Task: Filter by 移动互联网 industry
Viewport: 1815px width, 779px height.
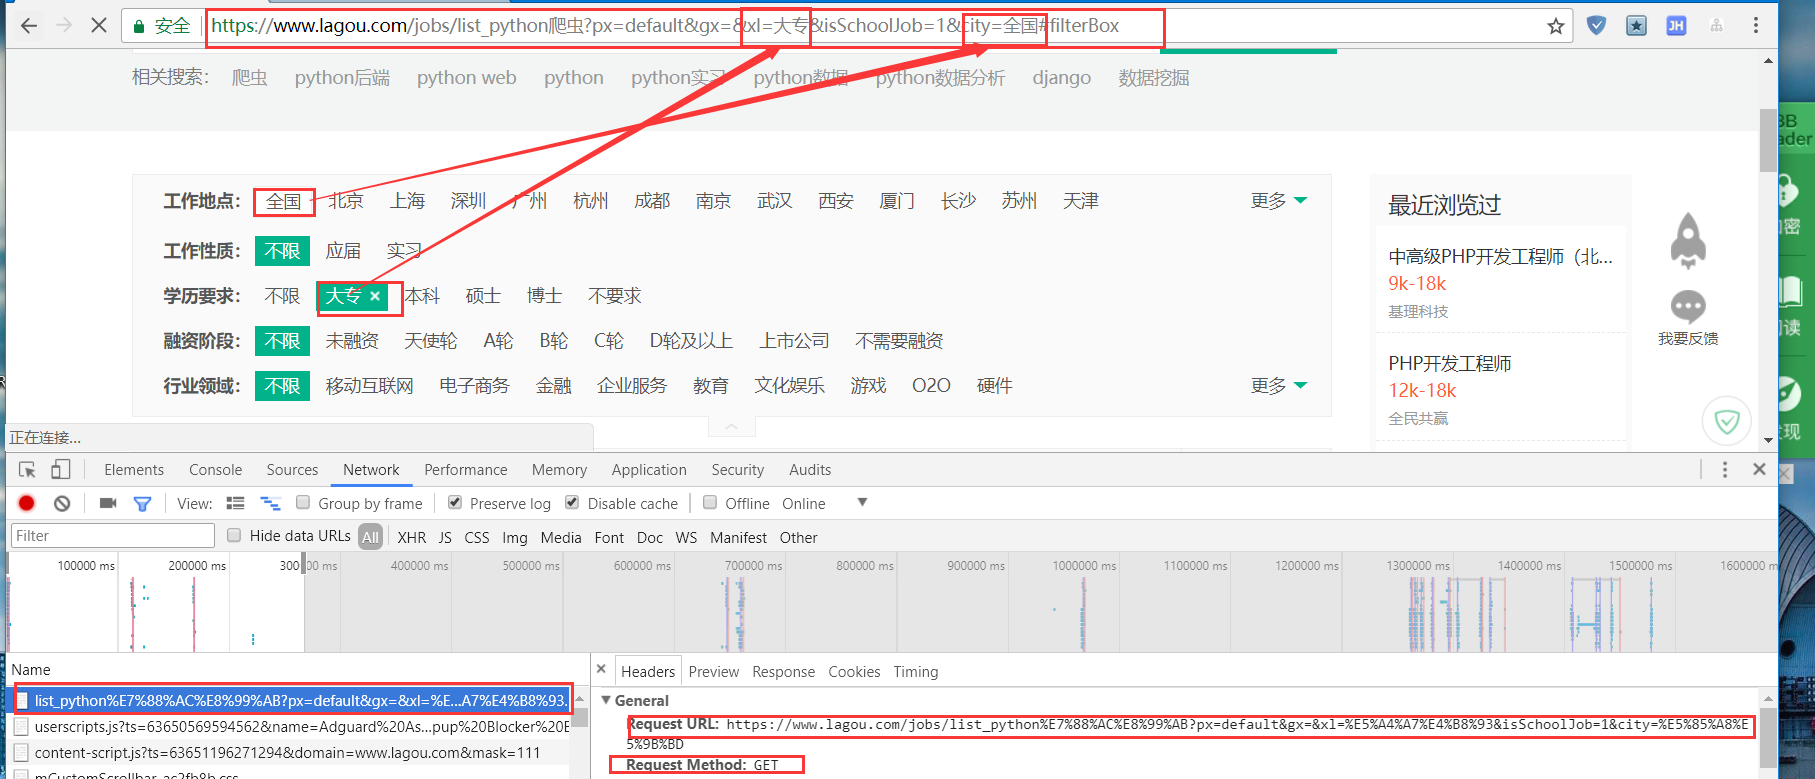Action: point(370,386)
